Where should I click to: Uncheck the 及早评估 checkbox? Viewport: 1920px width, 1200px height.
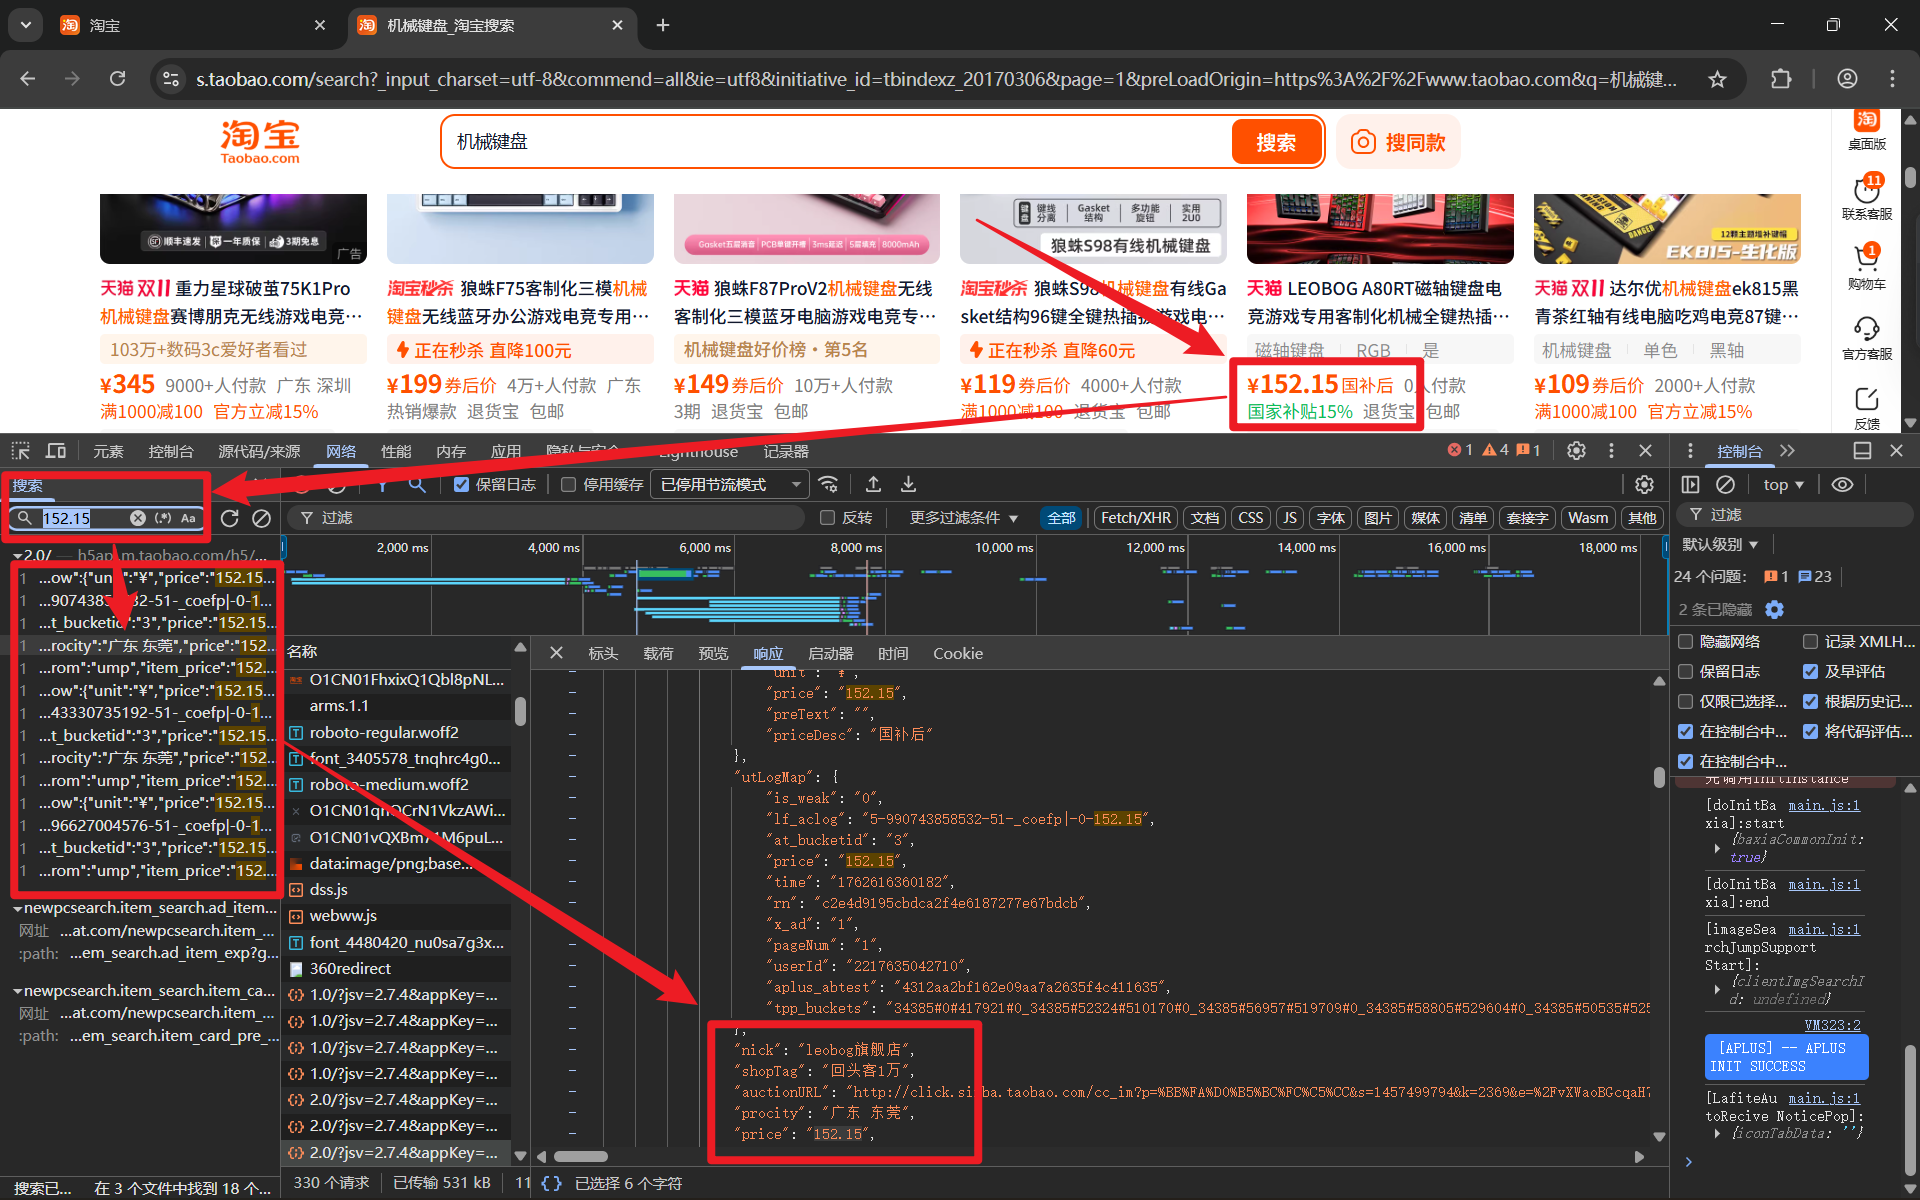[1810, 672]
